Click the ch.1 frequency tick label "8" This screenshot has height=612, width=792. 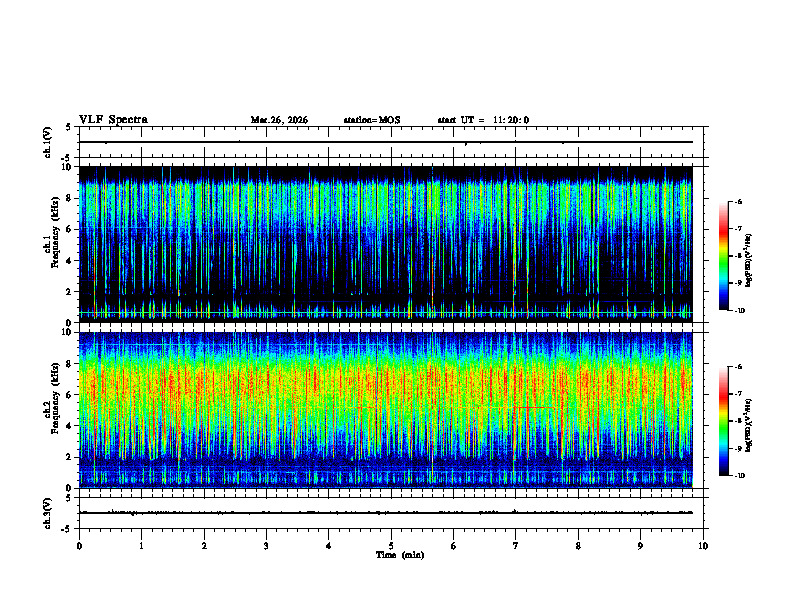click(69, 198)
